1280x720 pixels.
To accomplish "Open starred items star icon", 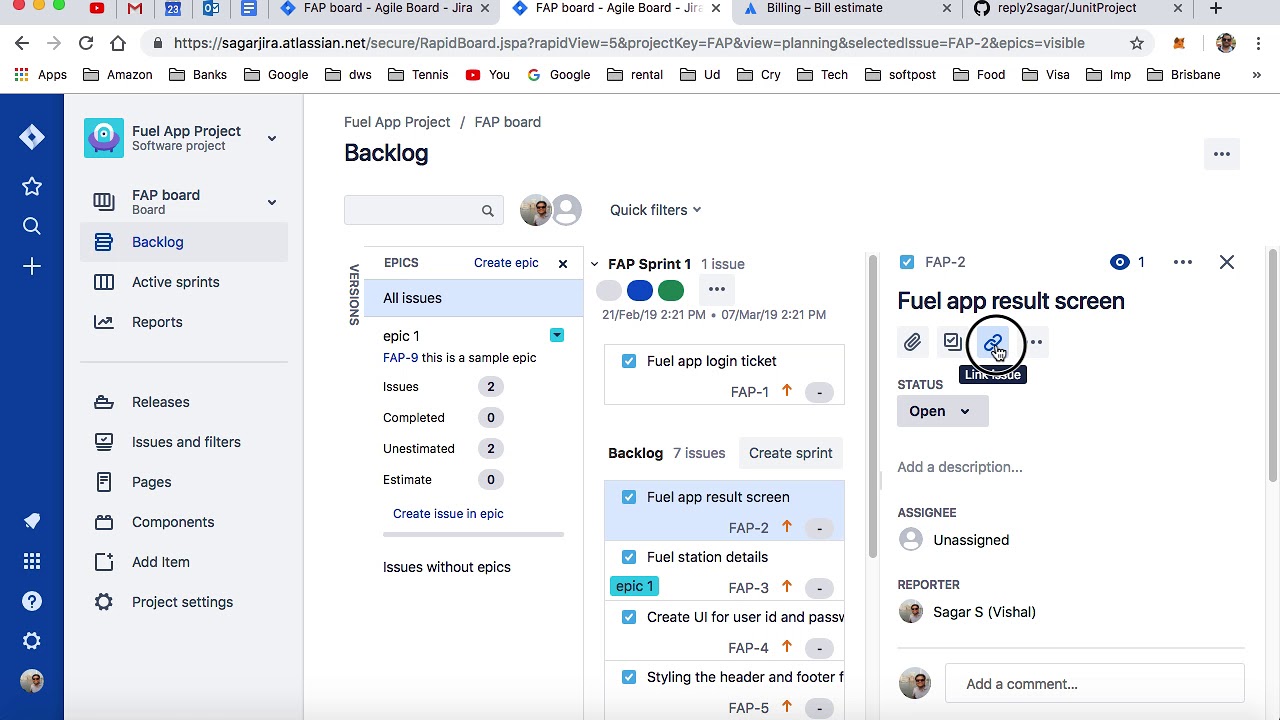I will click(x=32, y=186).
